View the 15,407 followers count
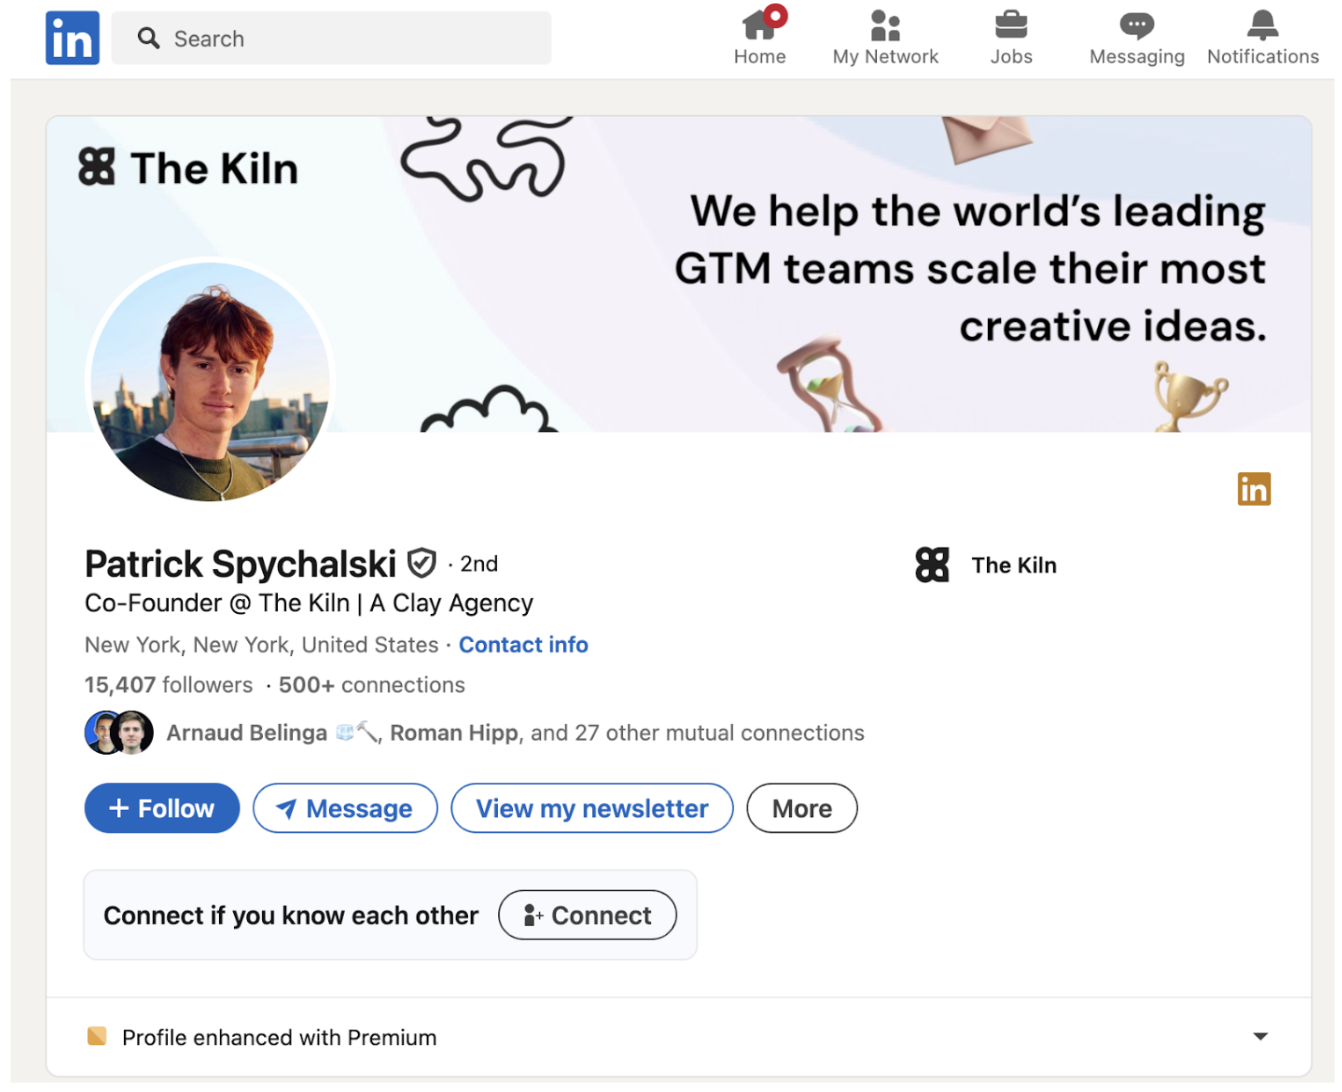Viewport: 1342px width, 1092px height. [169, 685]
